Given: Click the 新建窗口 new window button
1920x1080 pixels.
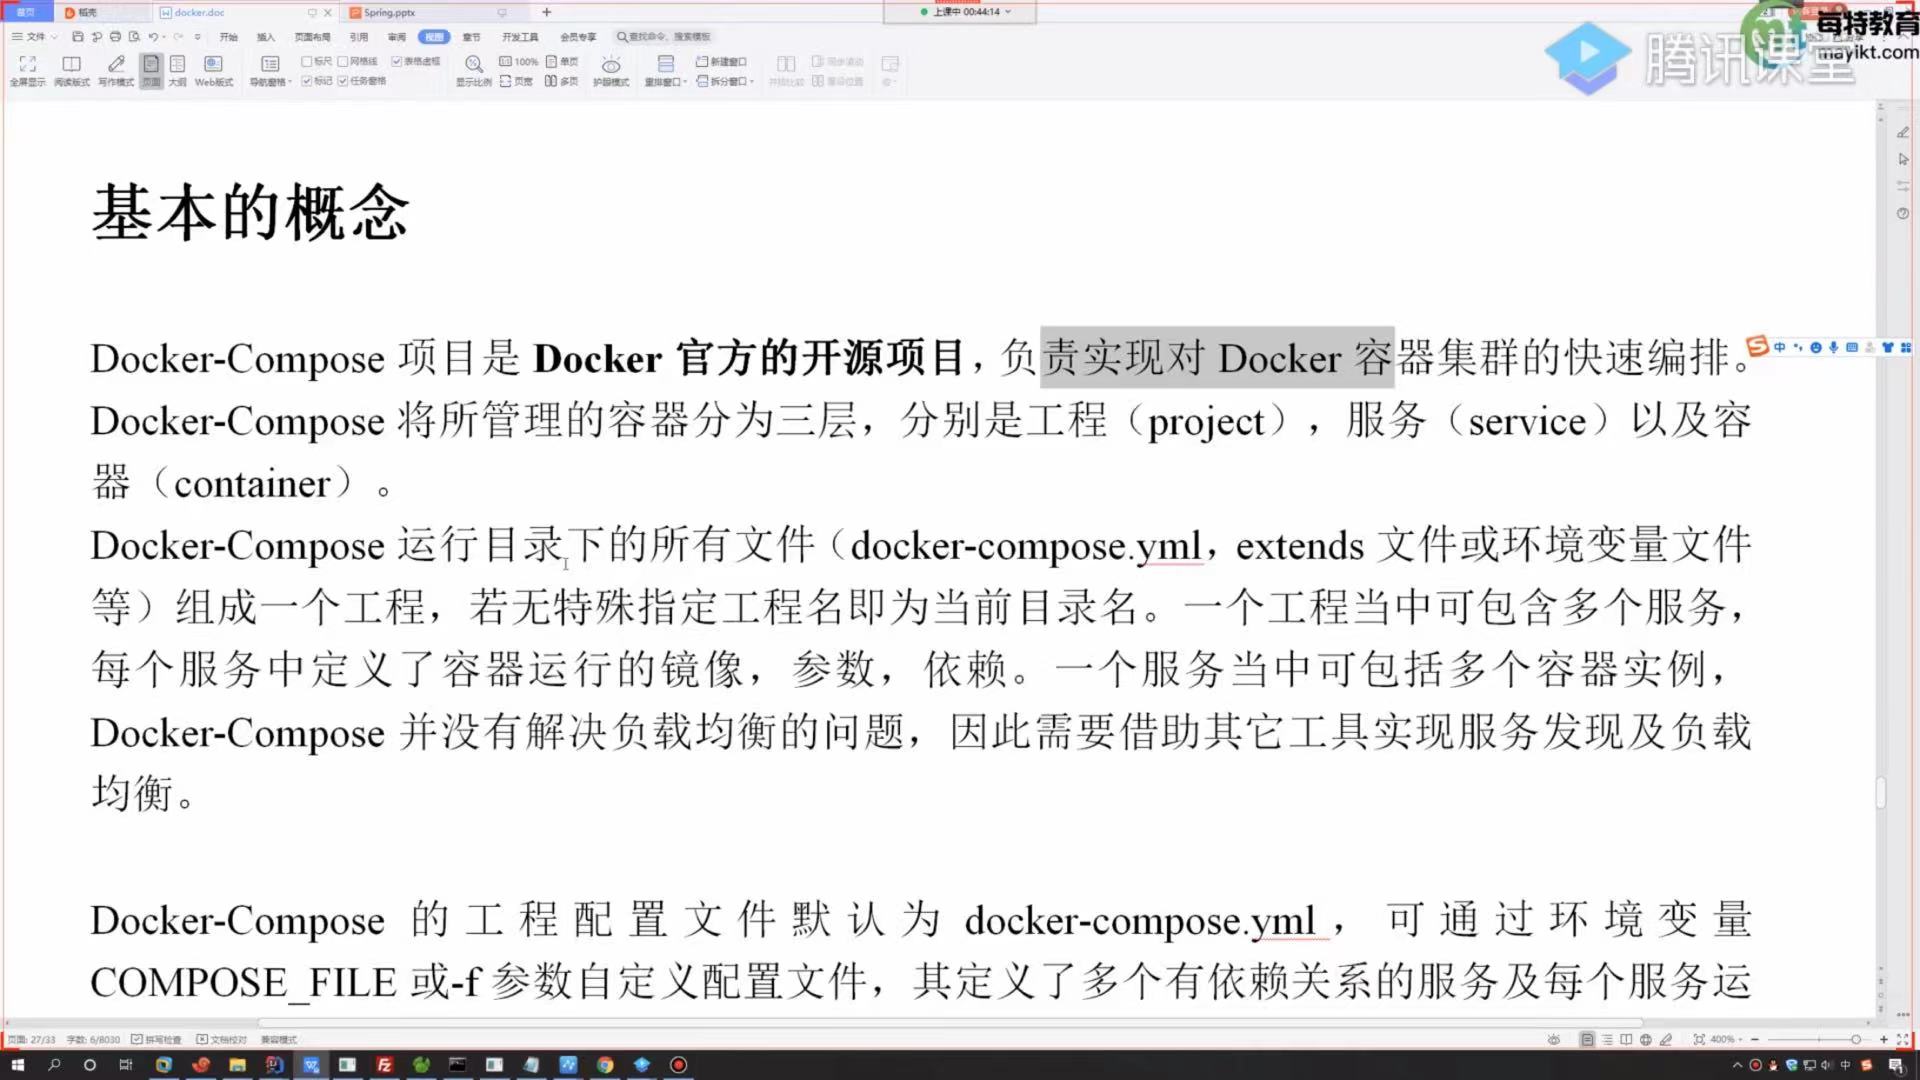Looking at the screenshot, I should (721, 61).
